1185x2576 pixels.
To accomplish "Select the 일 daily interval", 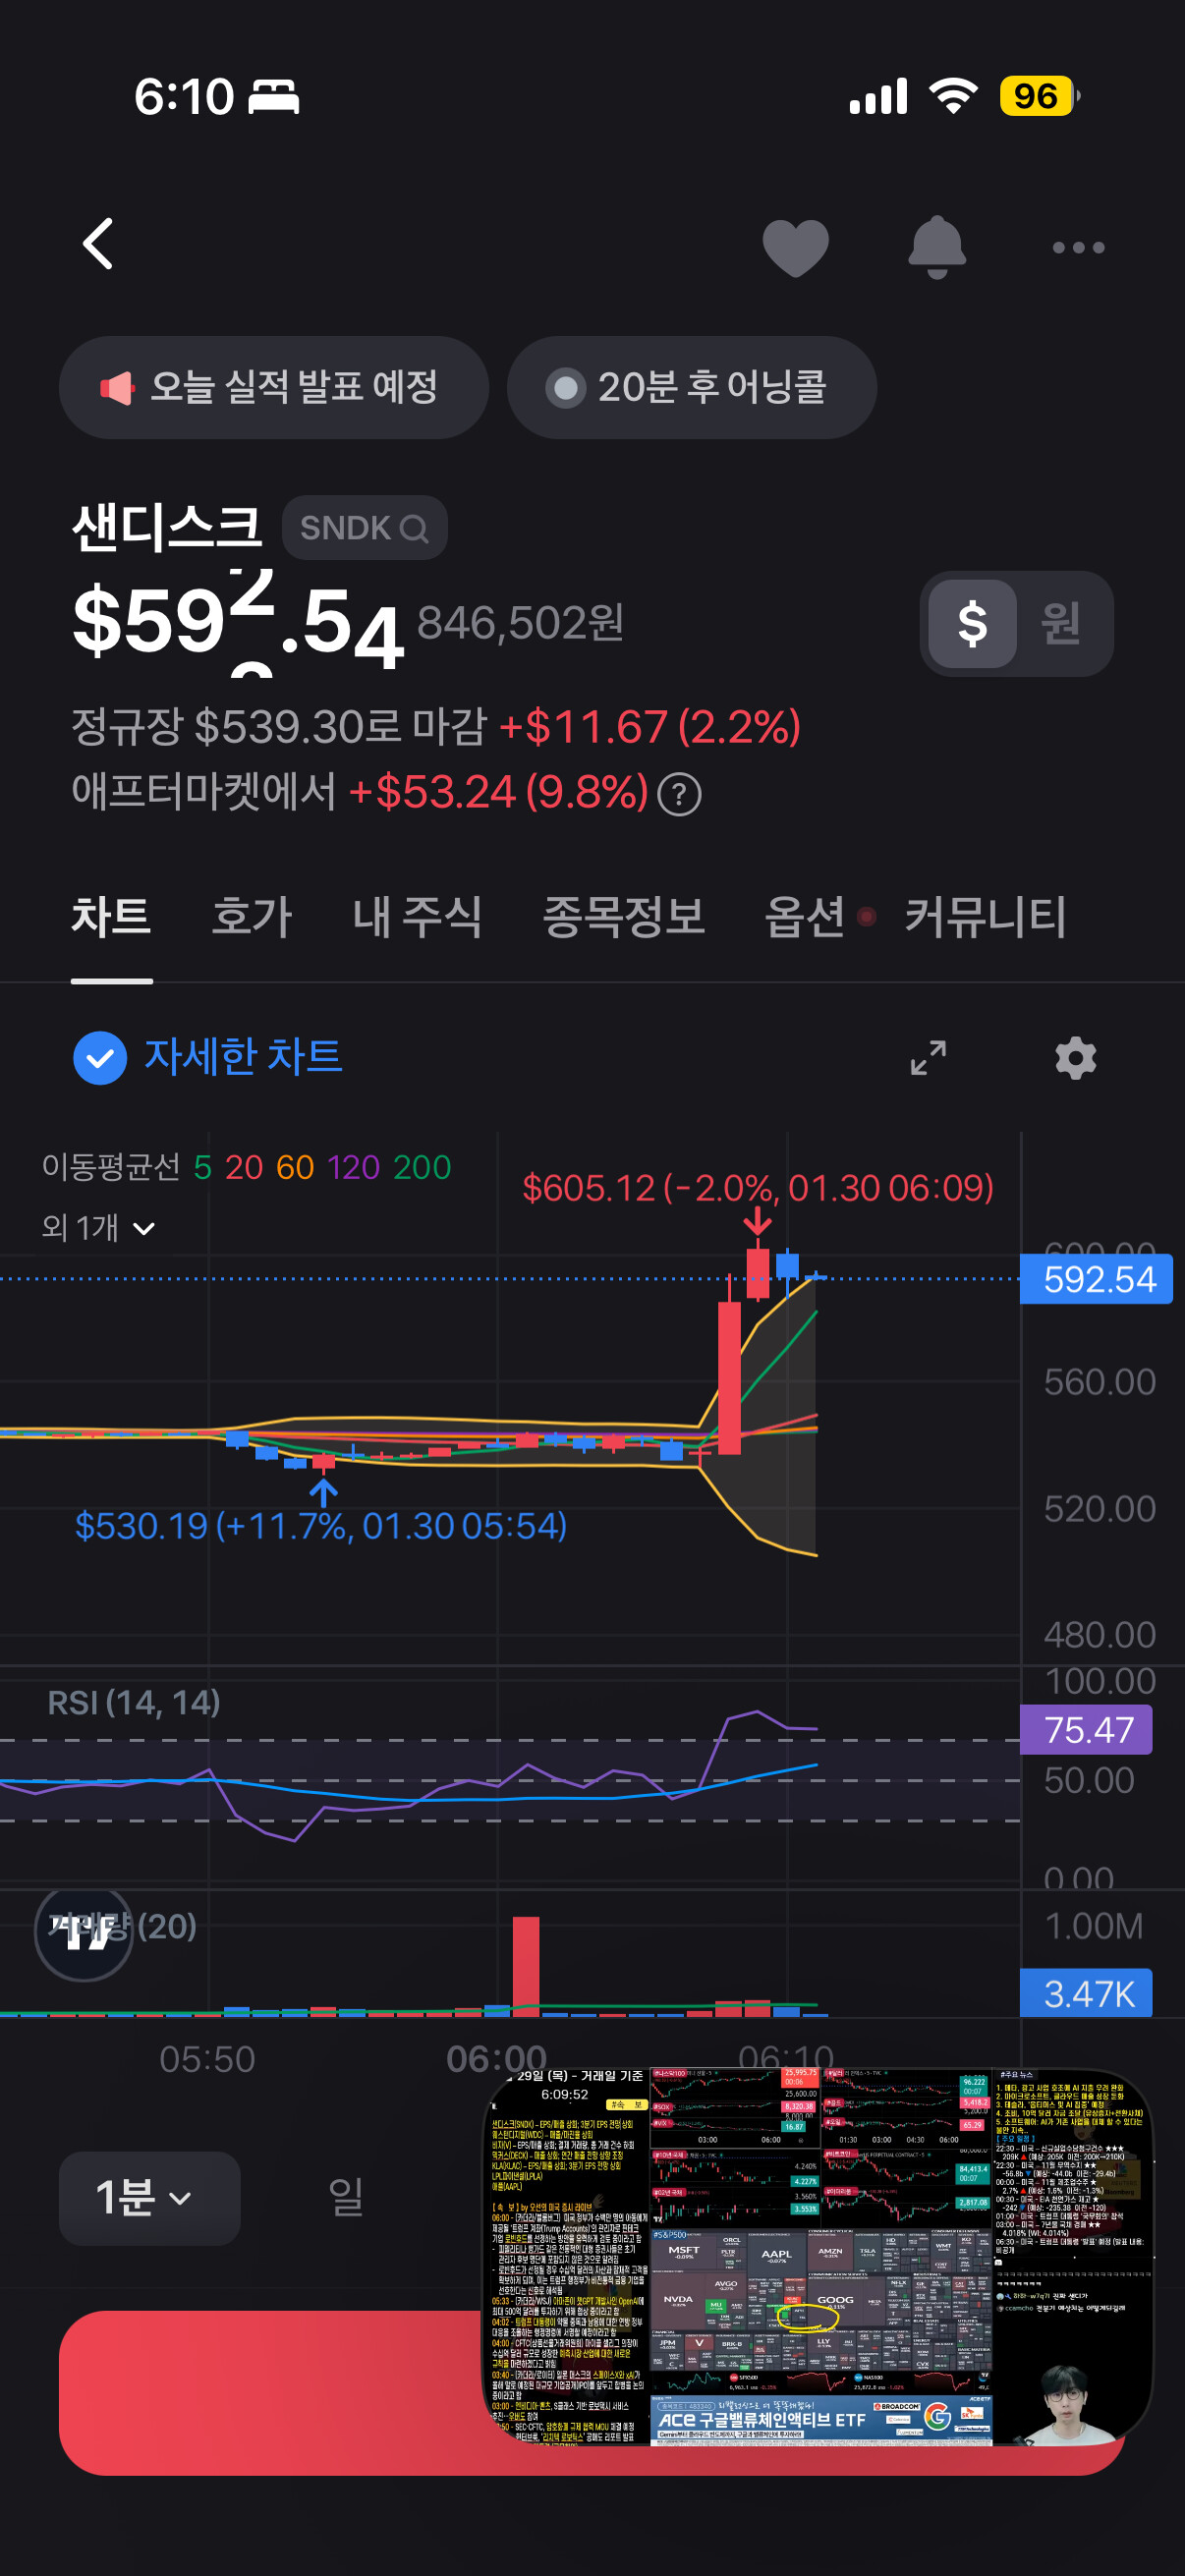I will pos(346,2197).
